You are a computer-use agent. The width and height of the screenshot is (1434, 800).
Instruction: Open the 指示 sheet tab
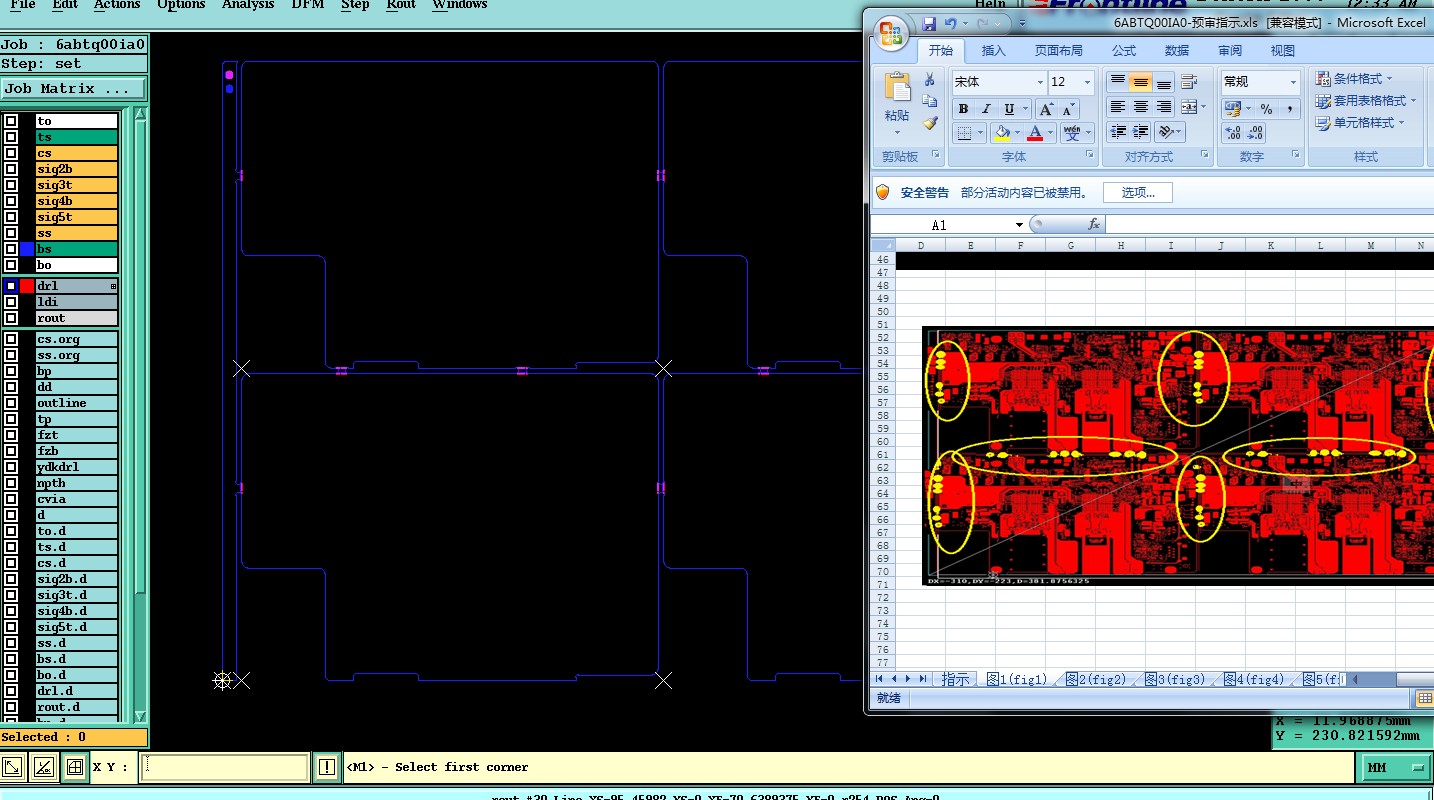(x=955, y=679)
